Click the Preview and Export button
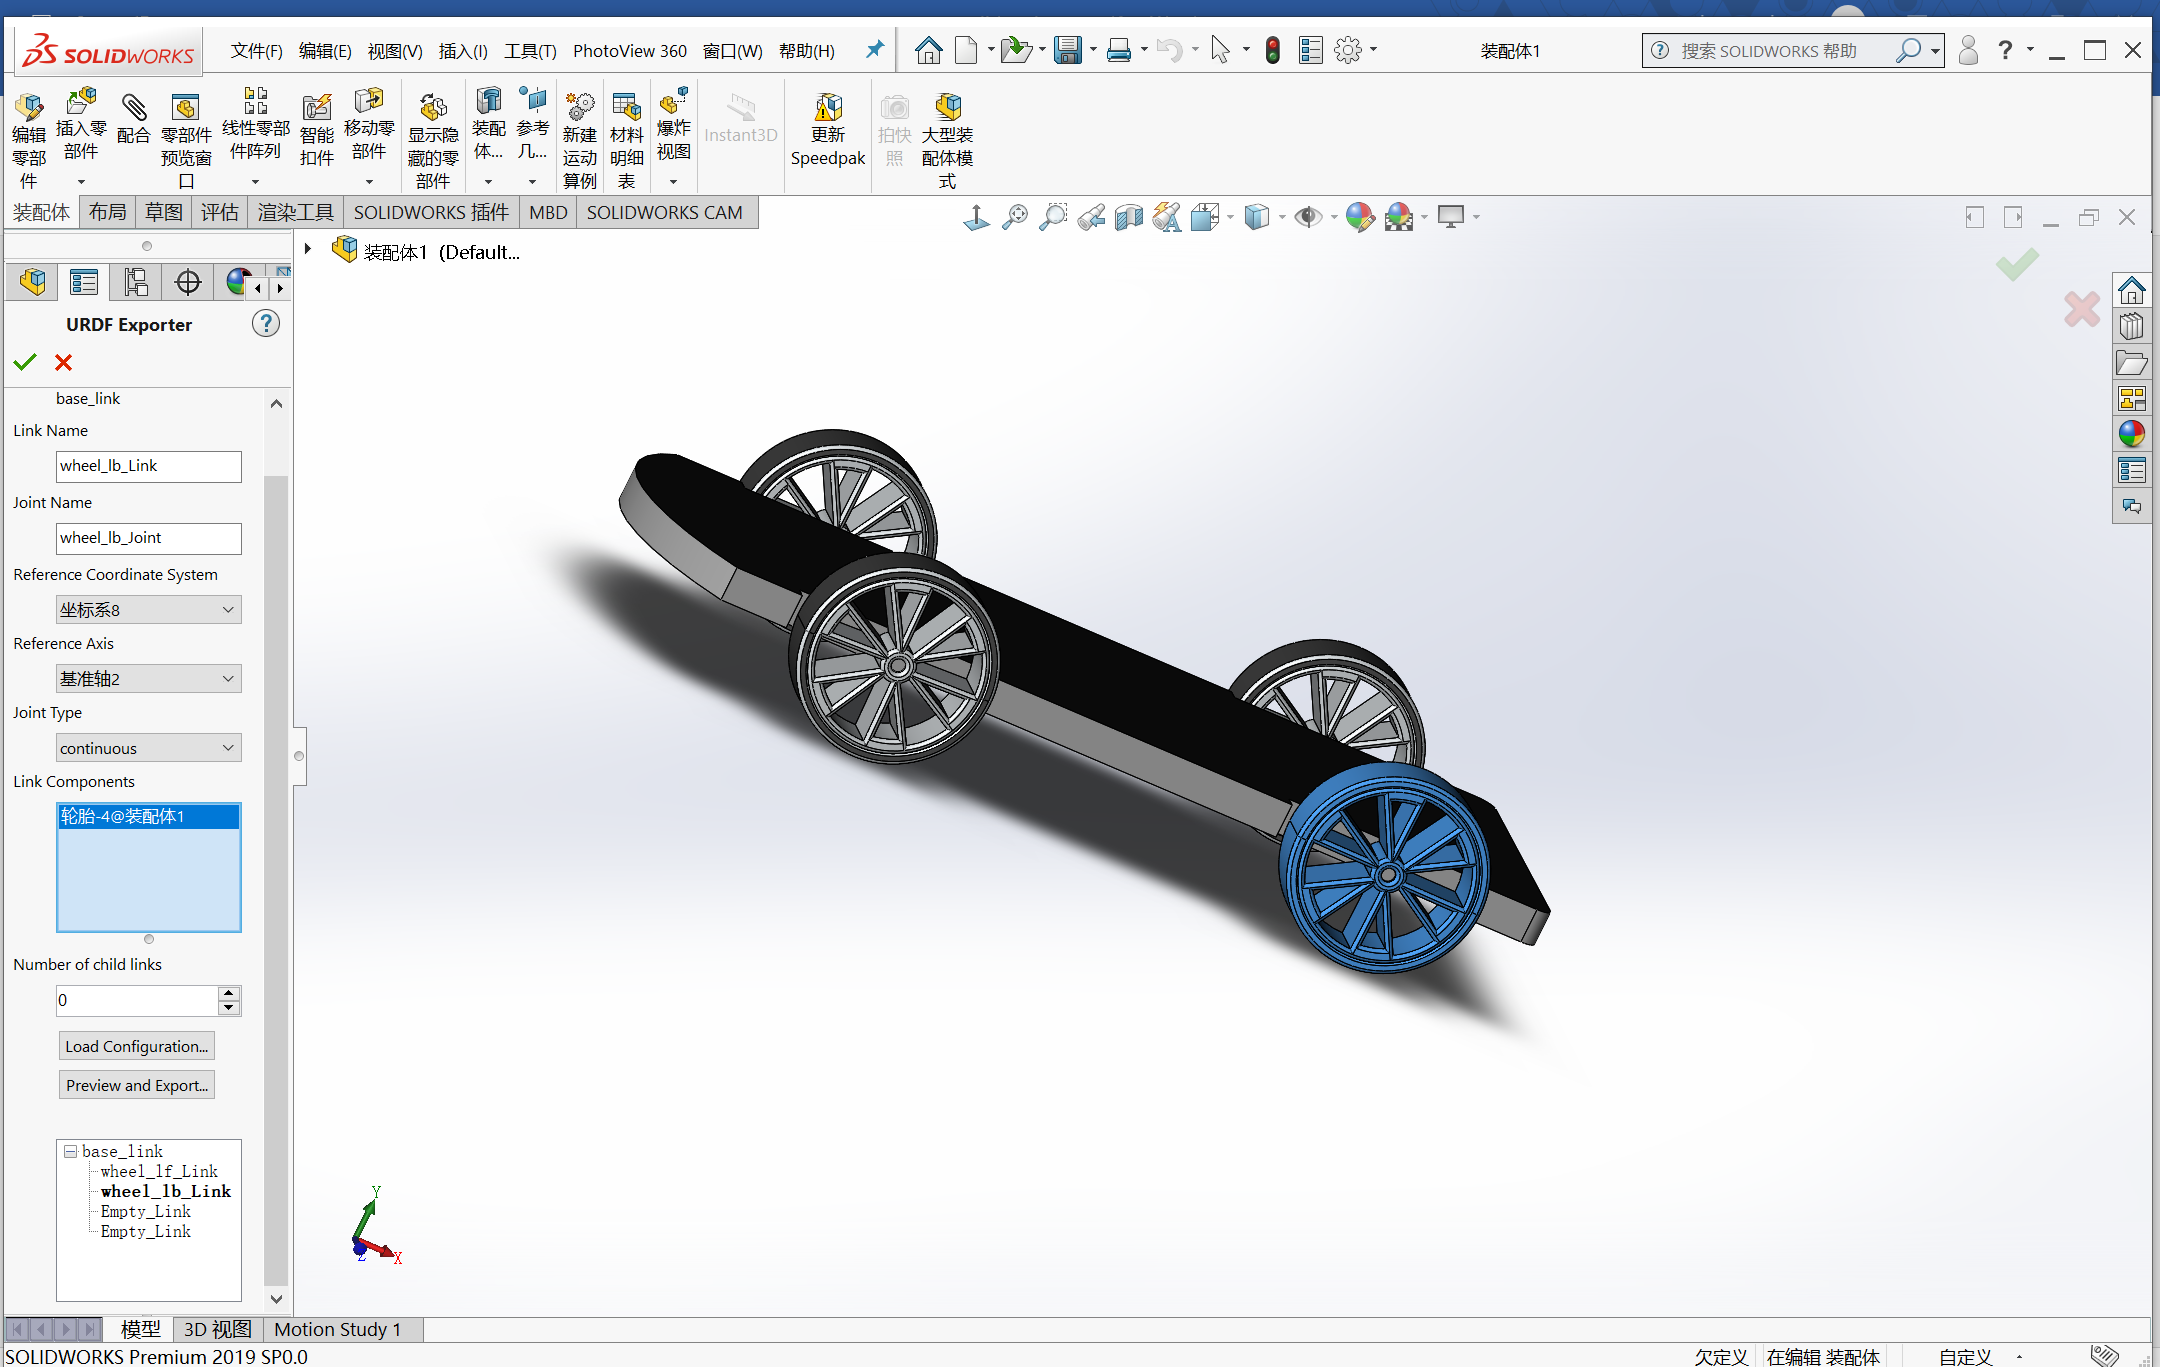The image size is (2160, 1367). click(x=137, y=1085)
